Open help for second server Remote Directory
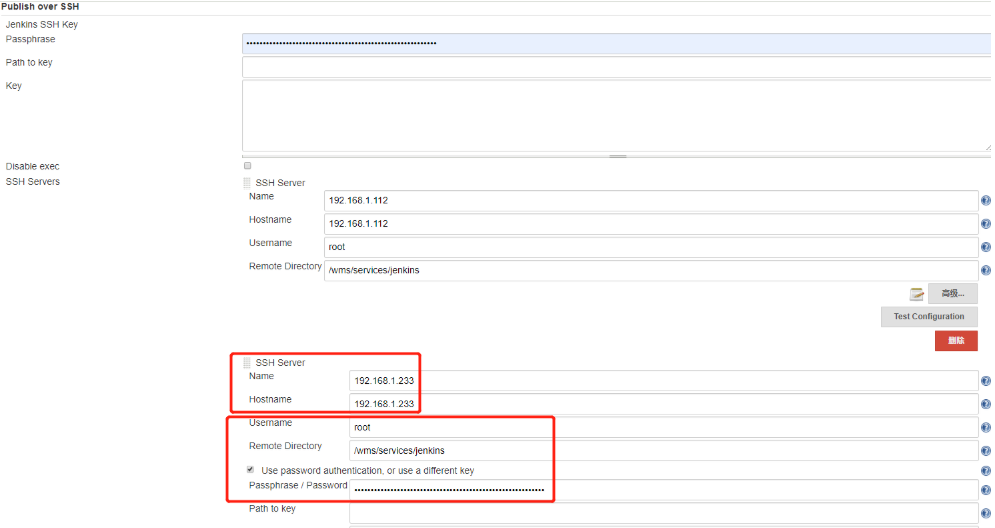 [x=985, y=451]
